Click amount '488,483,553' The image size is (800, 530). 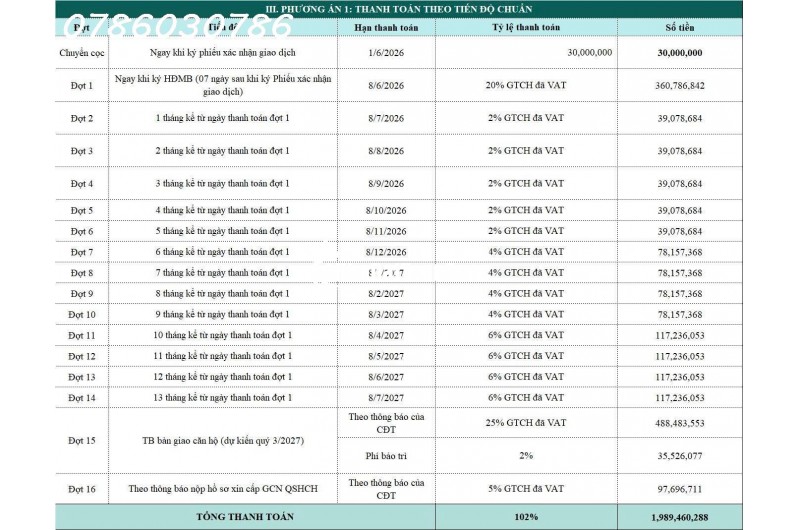pyautogui.click(x=680, y=423)
